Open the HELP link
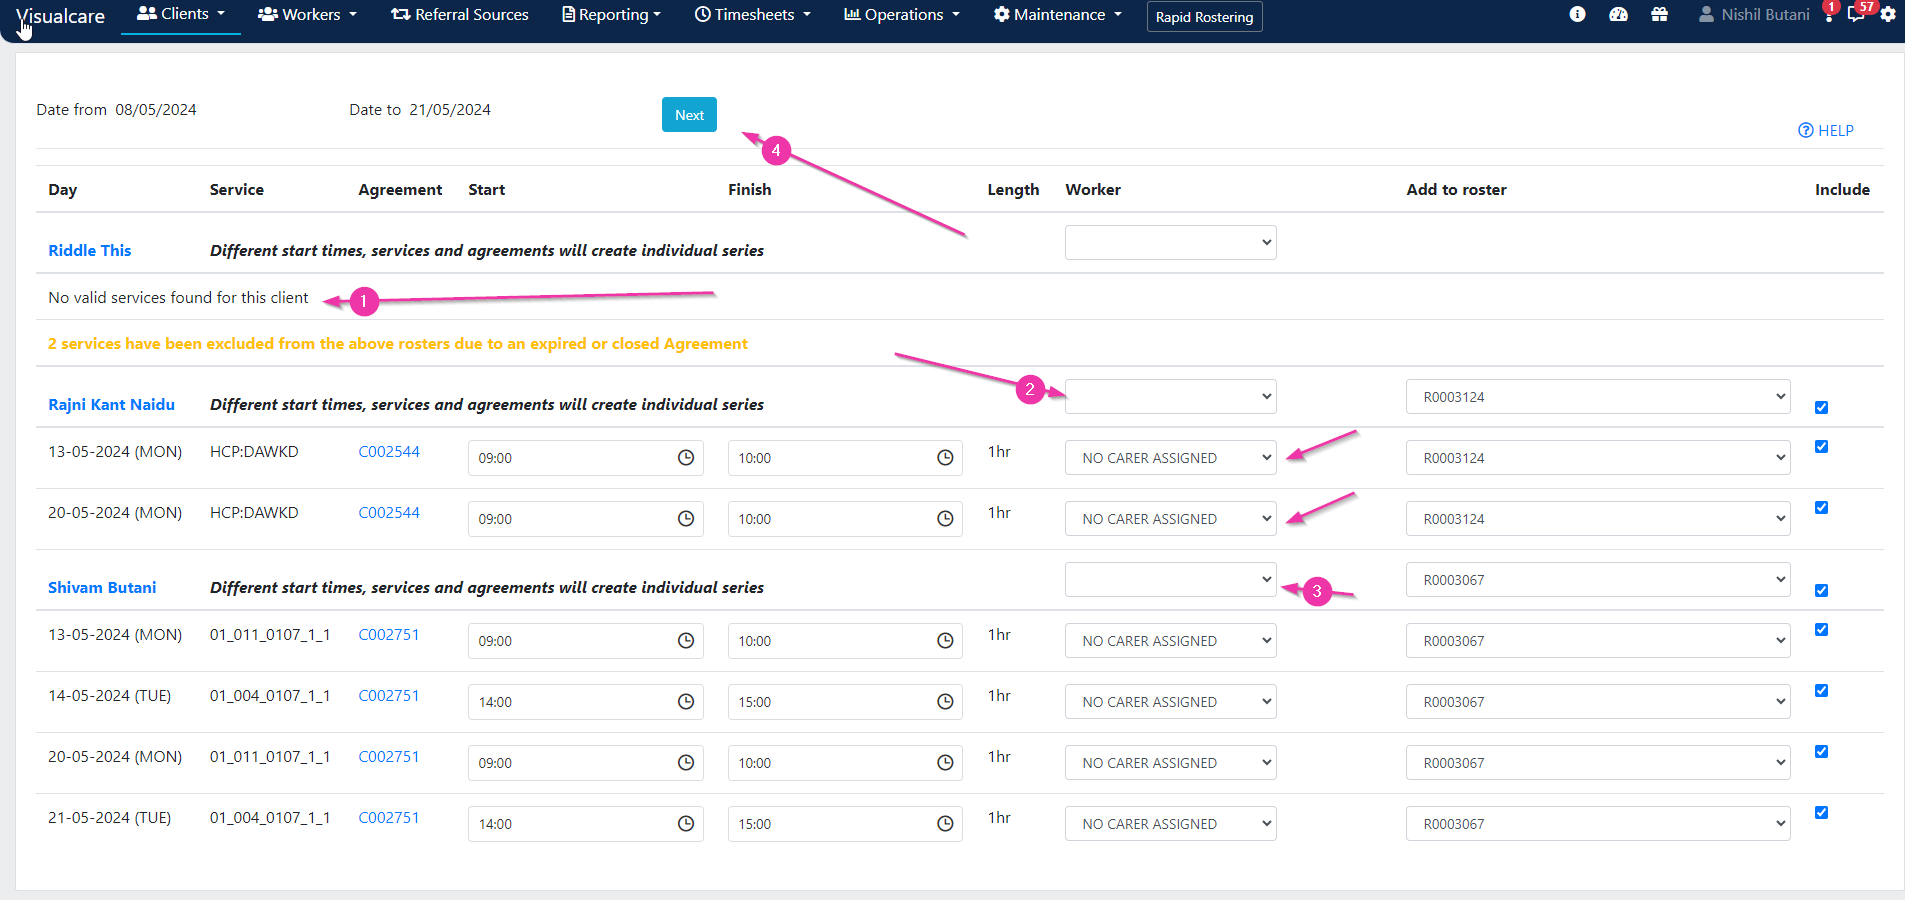Image resolution: width=1905 pixels, height=900 pixels. click(1826, 130)
